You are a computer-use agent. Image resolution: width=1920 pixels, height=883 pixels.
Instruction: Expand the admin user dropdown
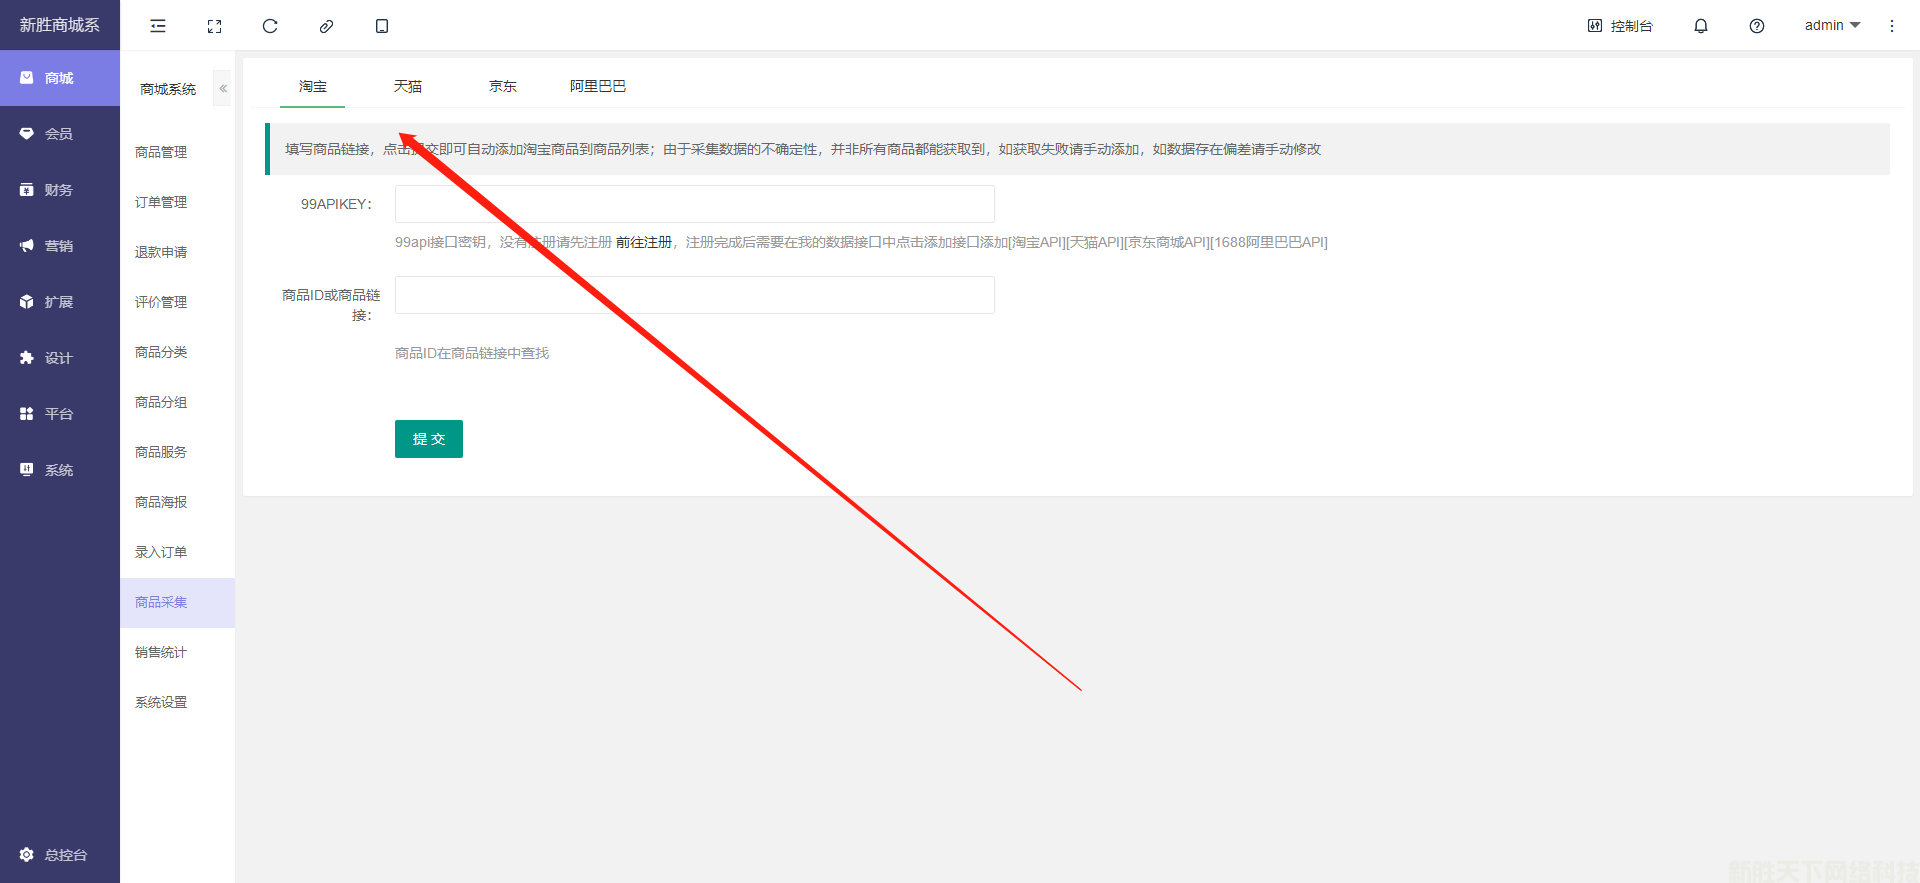pos(1832,26)
